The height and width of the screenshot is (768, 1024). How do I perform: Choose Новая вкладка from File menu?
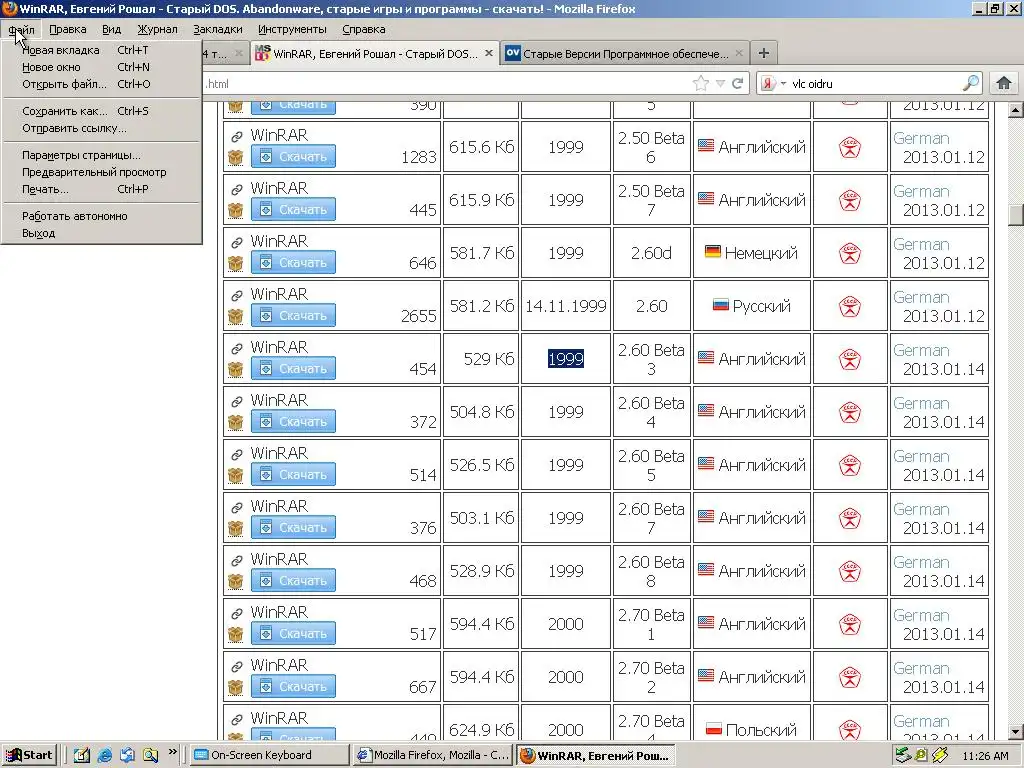[x=101, y=50]
